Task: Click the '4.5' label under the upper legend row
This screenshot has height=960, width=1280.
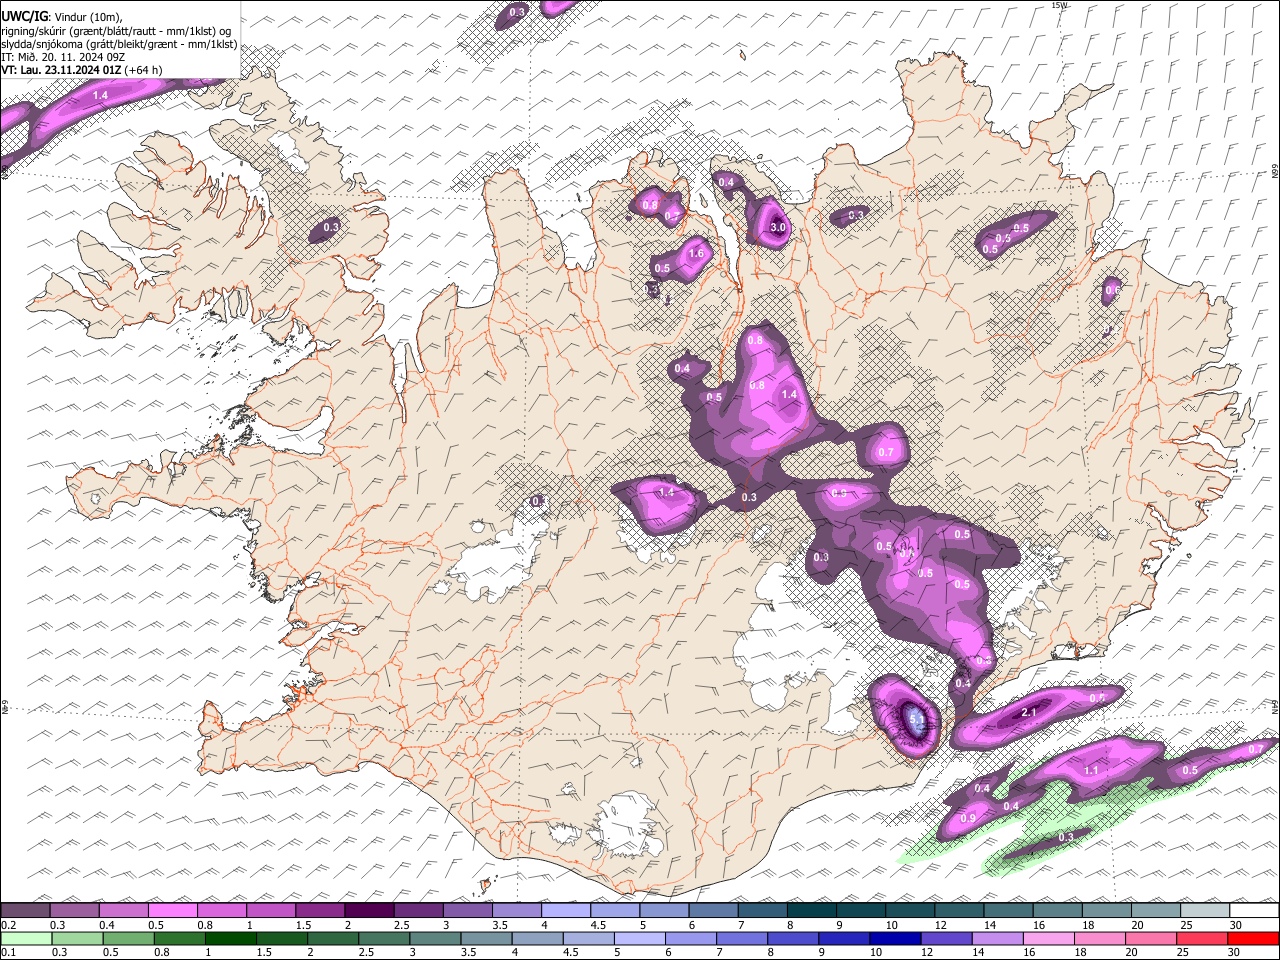Action: coord(598,924)
